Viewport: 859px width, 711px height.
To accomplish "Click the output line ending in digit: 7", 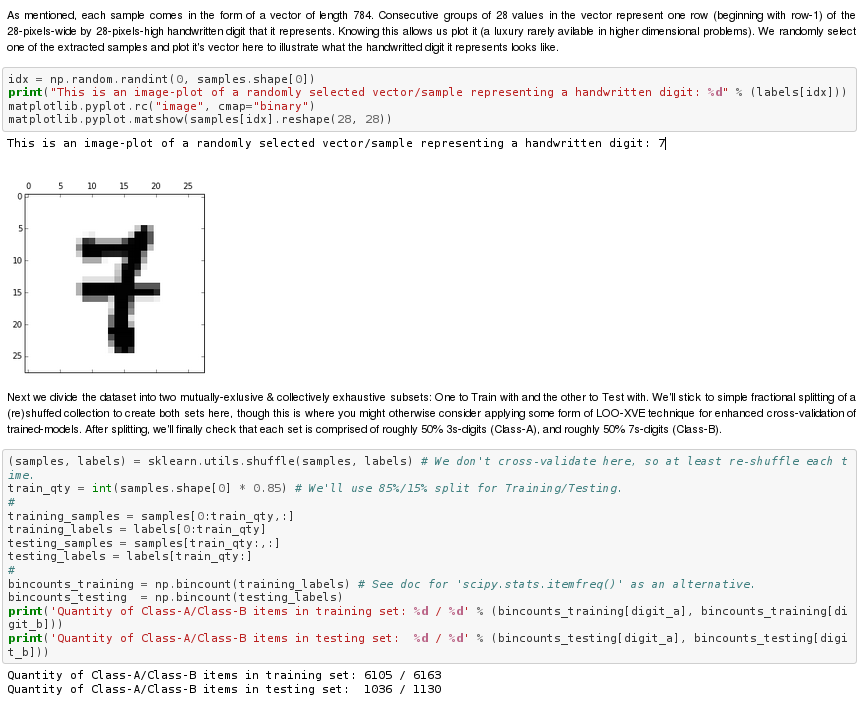I will pyautogui.click(x=336, y=144).
